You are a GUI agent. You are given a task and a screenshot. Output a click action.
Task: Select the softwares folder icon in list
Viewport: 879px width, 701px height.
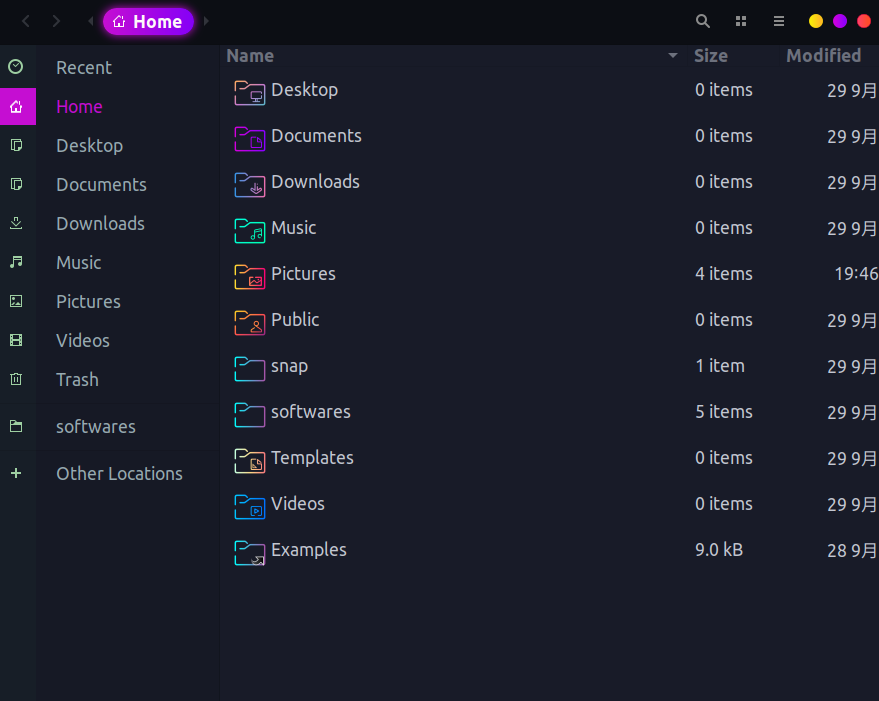pos(249,414)
